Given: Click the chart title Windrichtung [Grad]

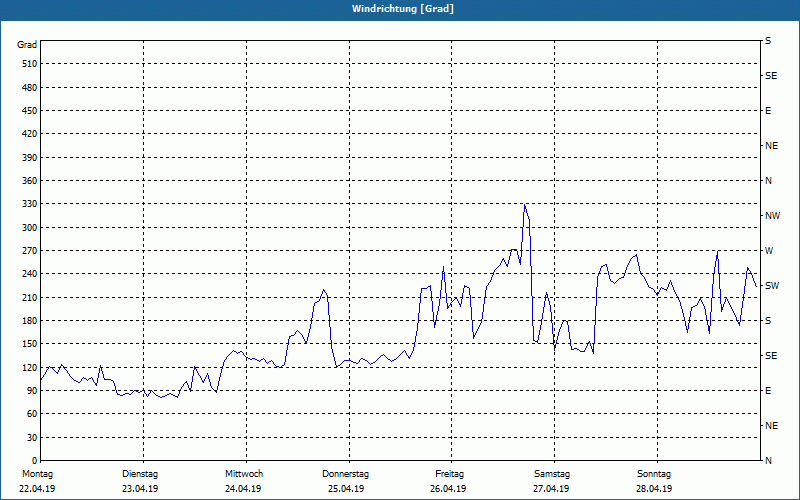Looking at the screenshot, I should click(x=403, y=9).
